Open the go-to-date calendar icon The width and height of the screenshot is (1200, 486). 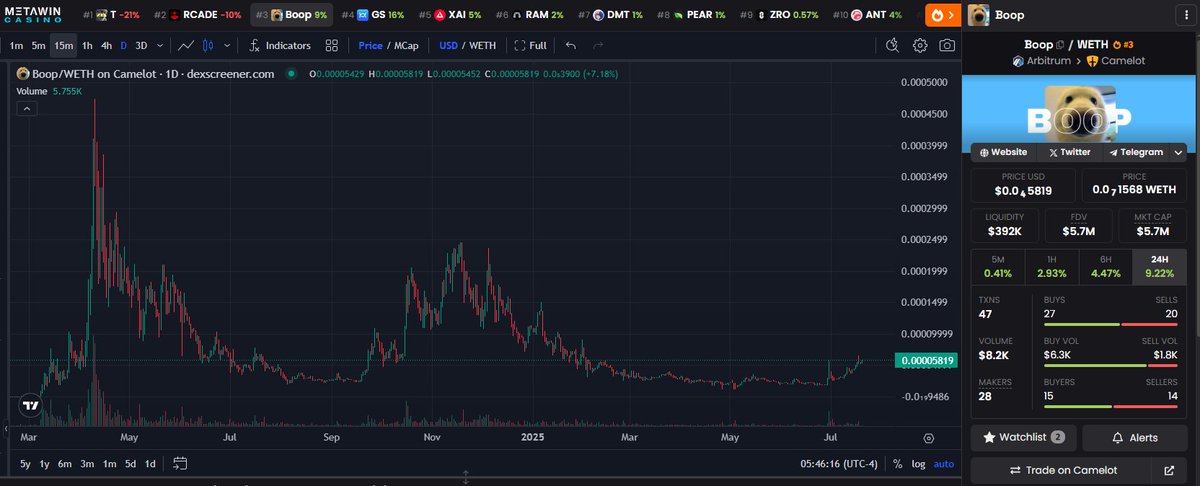tap(180, 463)
